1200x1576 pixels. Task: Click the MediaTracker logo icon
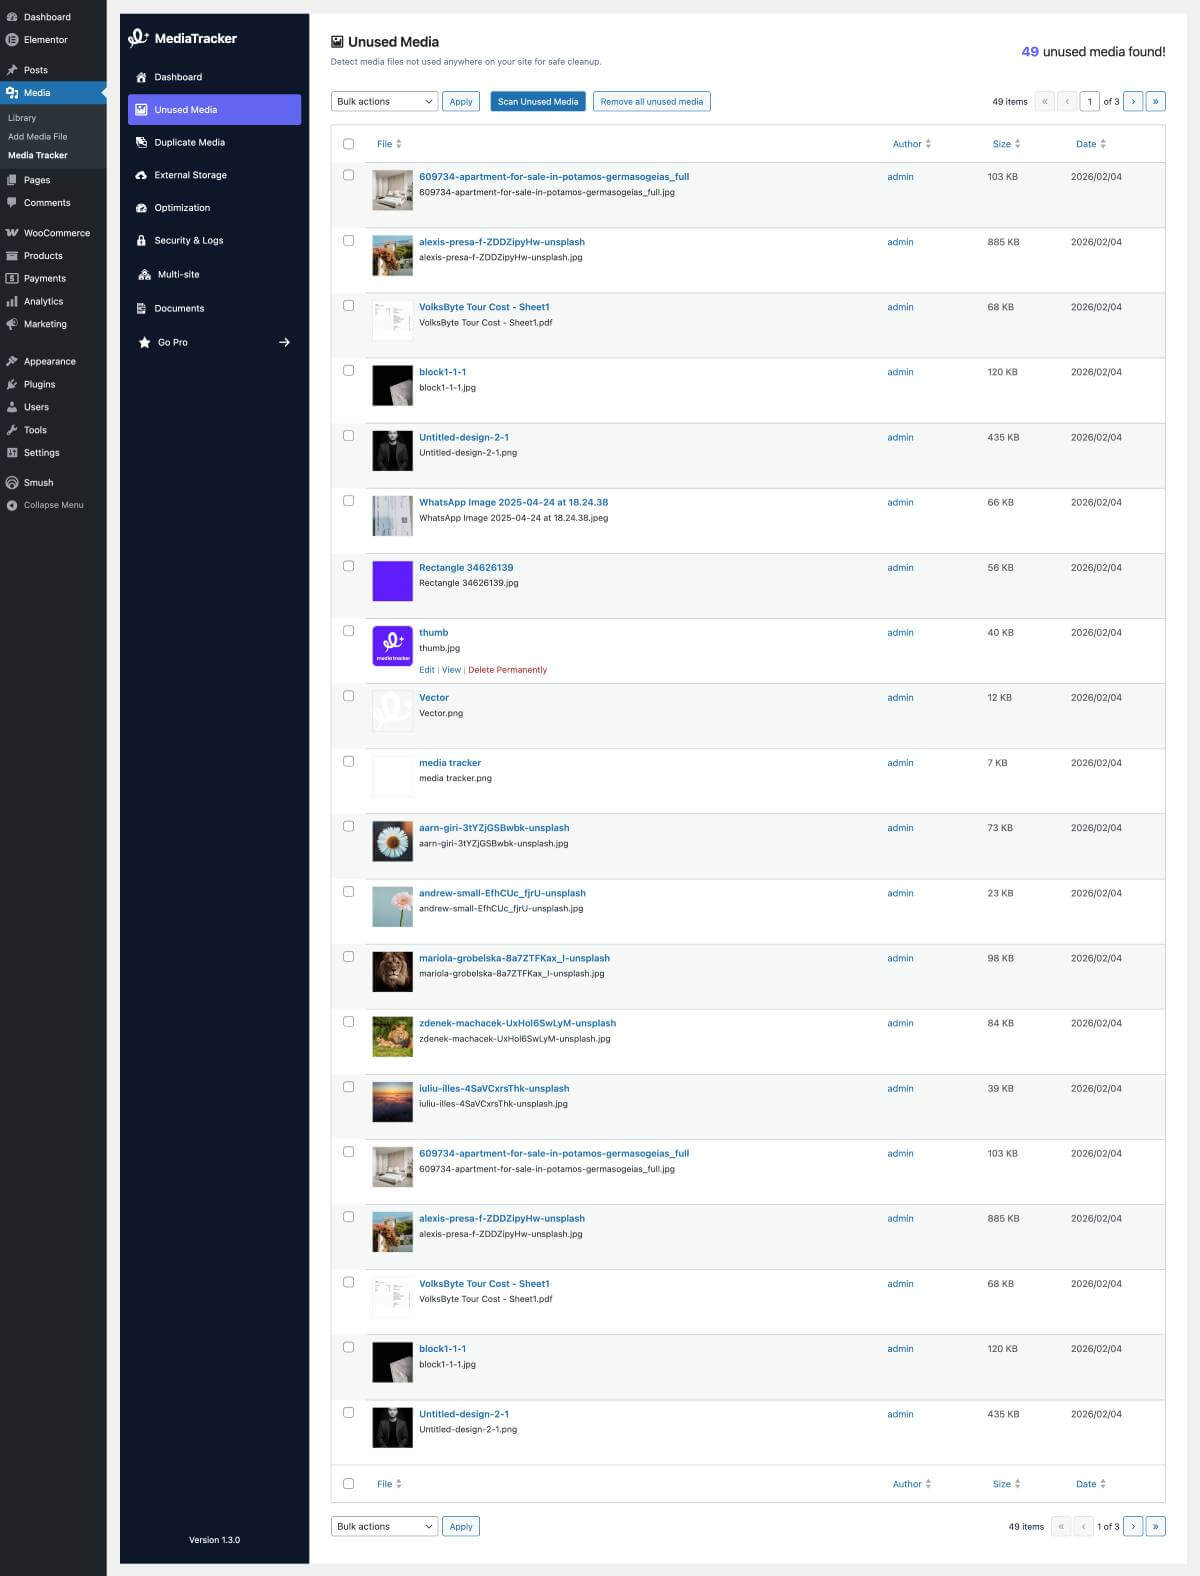[x=138, y=38]
